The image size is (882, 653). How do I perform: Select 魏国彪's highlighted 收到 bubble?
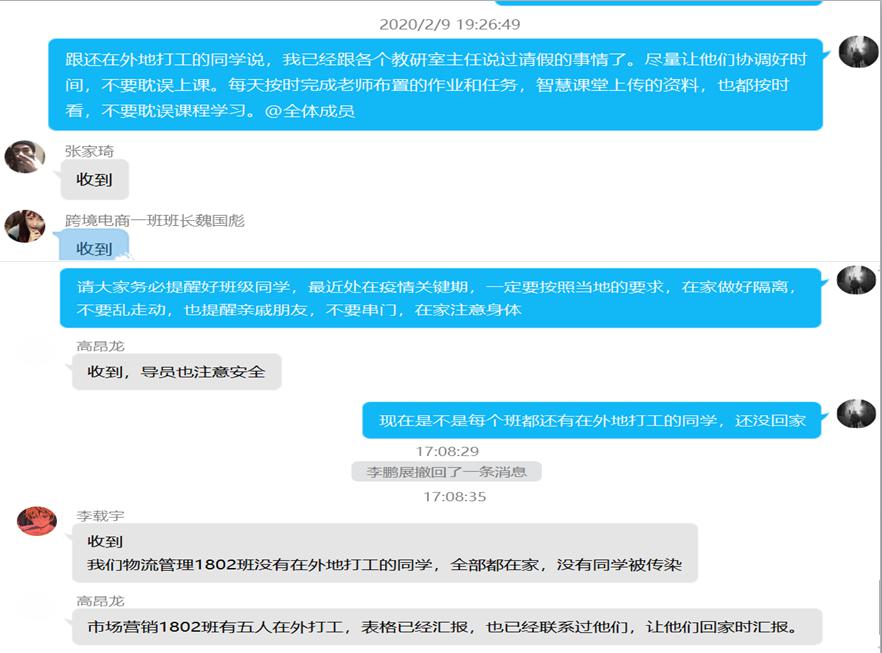click(x=94, y=246)
